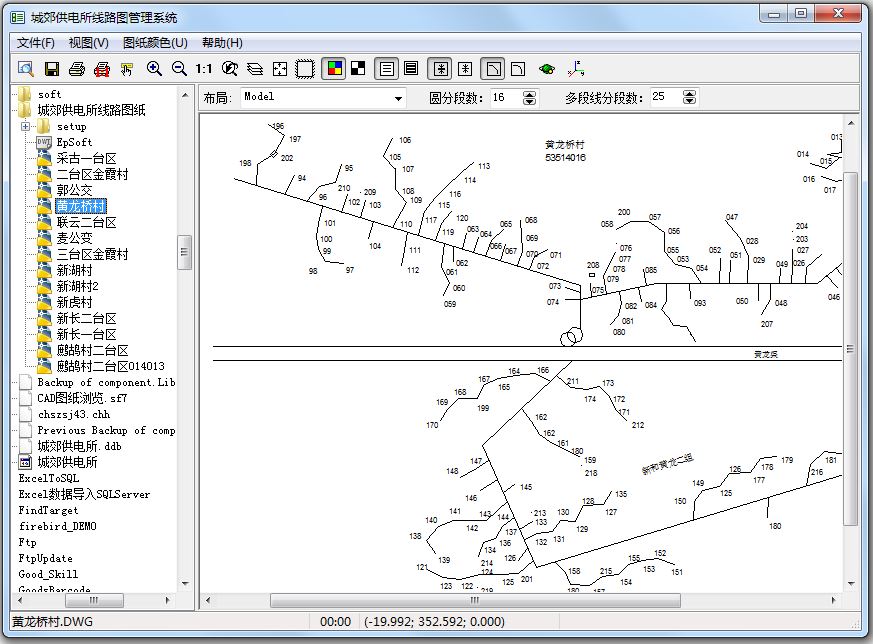Click the Zoom In magnifier icon
The height and width of the screenshot is (644, 873).
154,69
